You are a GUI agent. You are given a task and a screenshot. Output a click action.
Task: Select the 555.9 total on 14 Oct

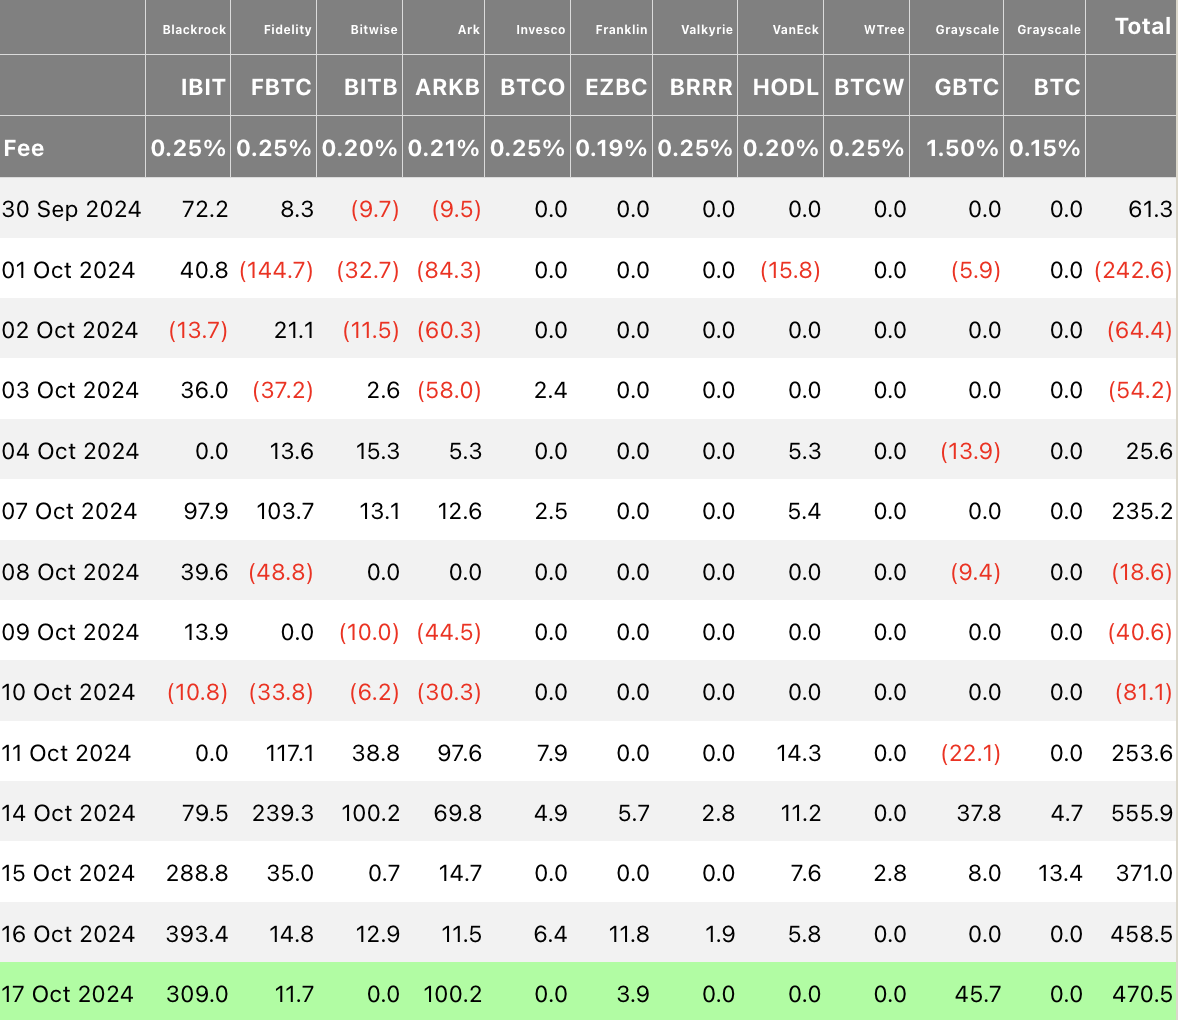1141,813
